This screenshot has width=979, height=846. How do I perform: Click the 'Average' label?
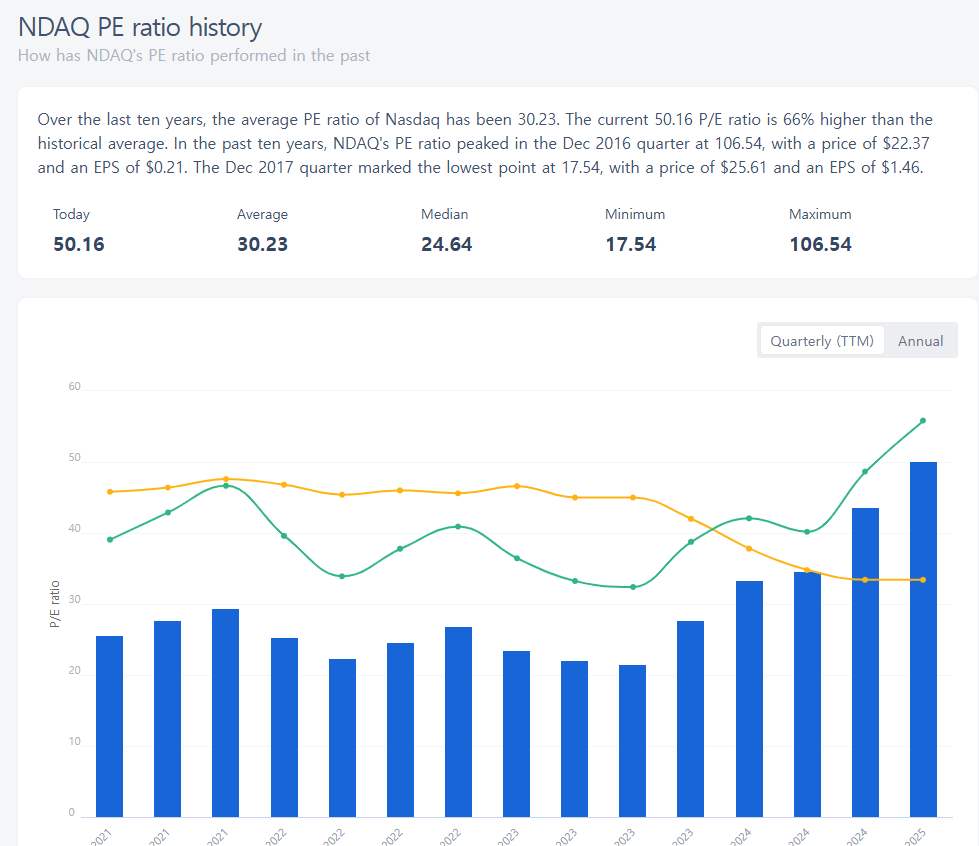click(262, 214)
